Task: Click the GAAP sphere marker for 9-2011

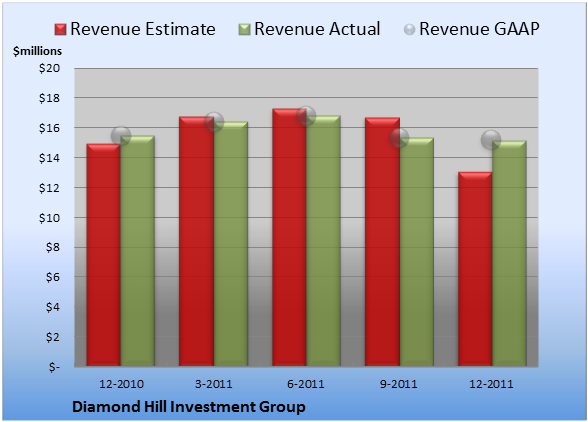Action: click(399, 138)
